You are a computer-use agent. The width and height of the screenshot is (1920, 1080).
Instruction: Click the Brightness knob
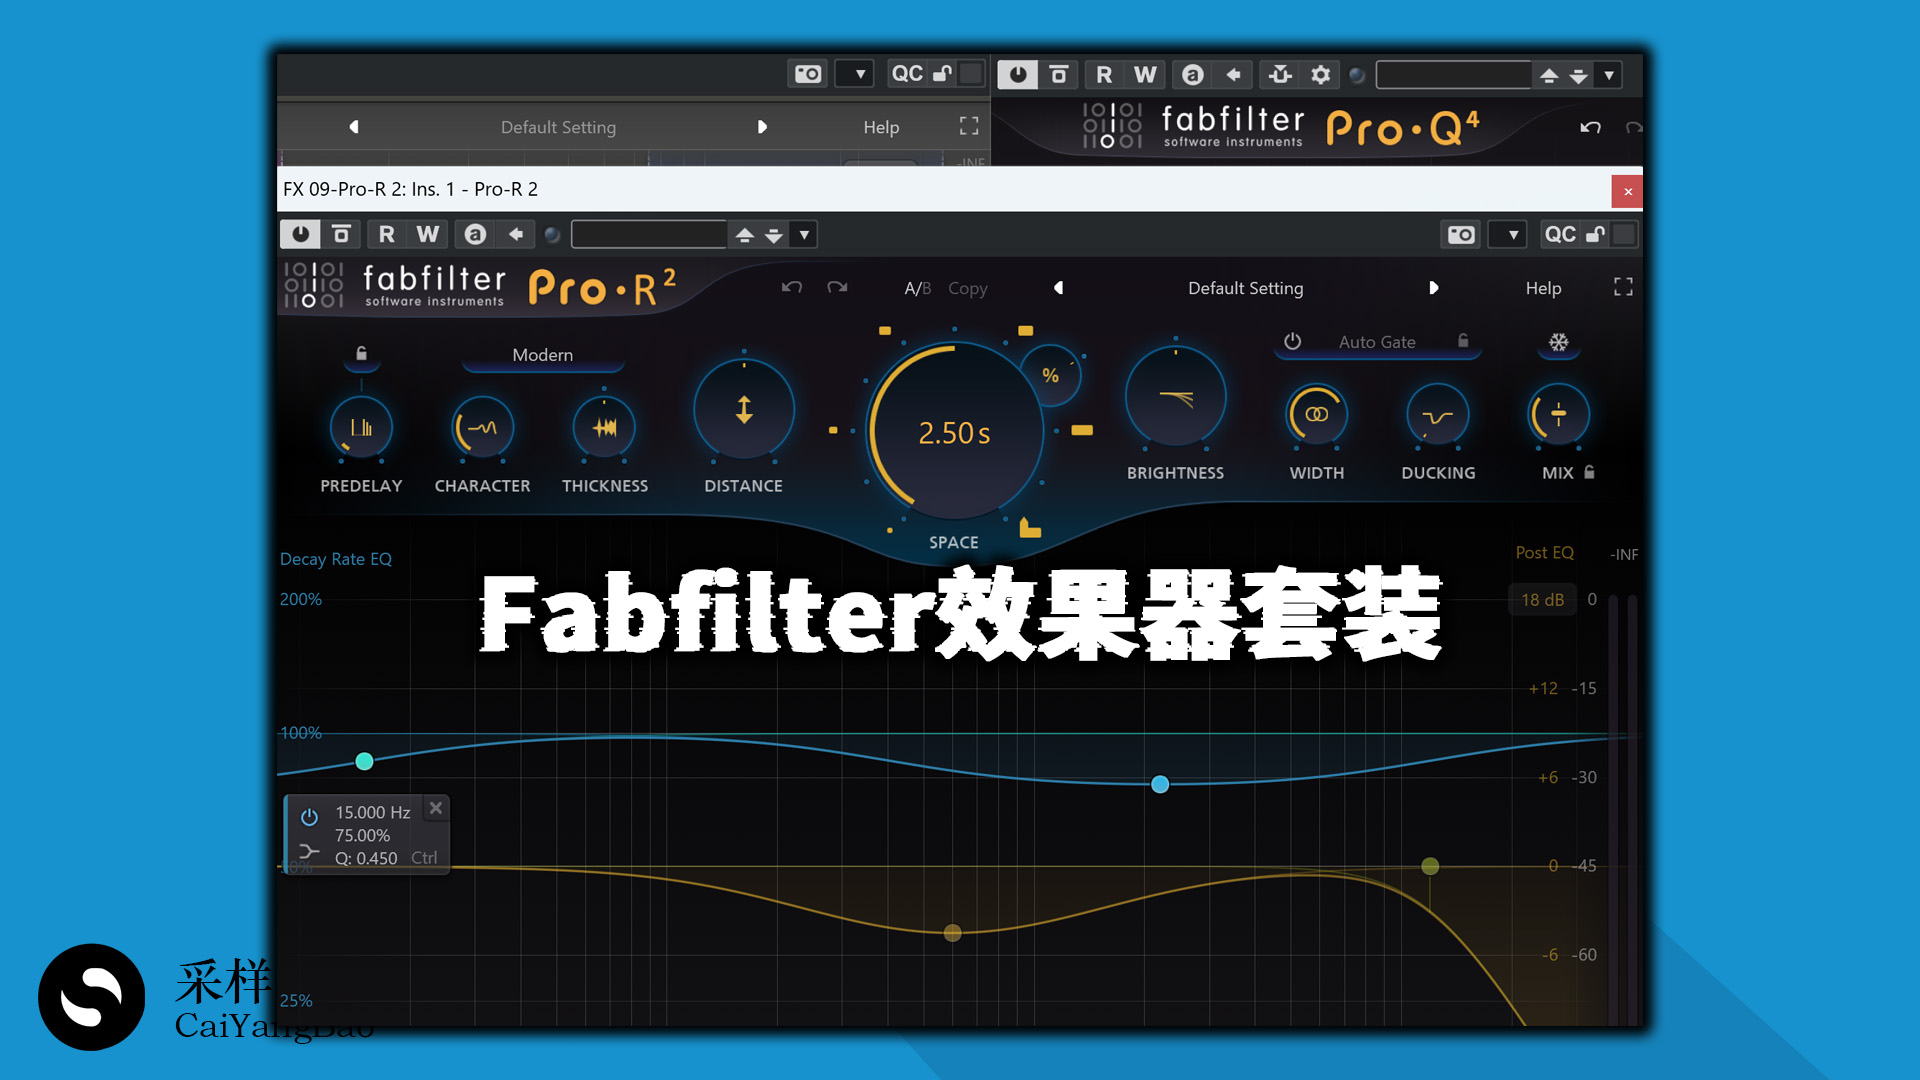click(1176, 398)
